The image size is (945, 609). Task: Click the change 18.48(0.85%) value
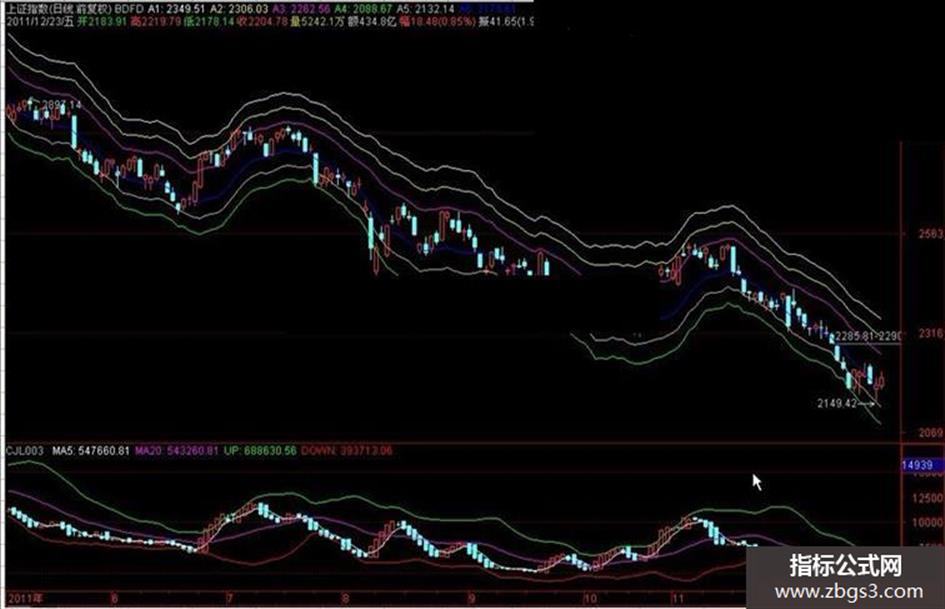click(x=437, y=22)
